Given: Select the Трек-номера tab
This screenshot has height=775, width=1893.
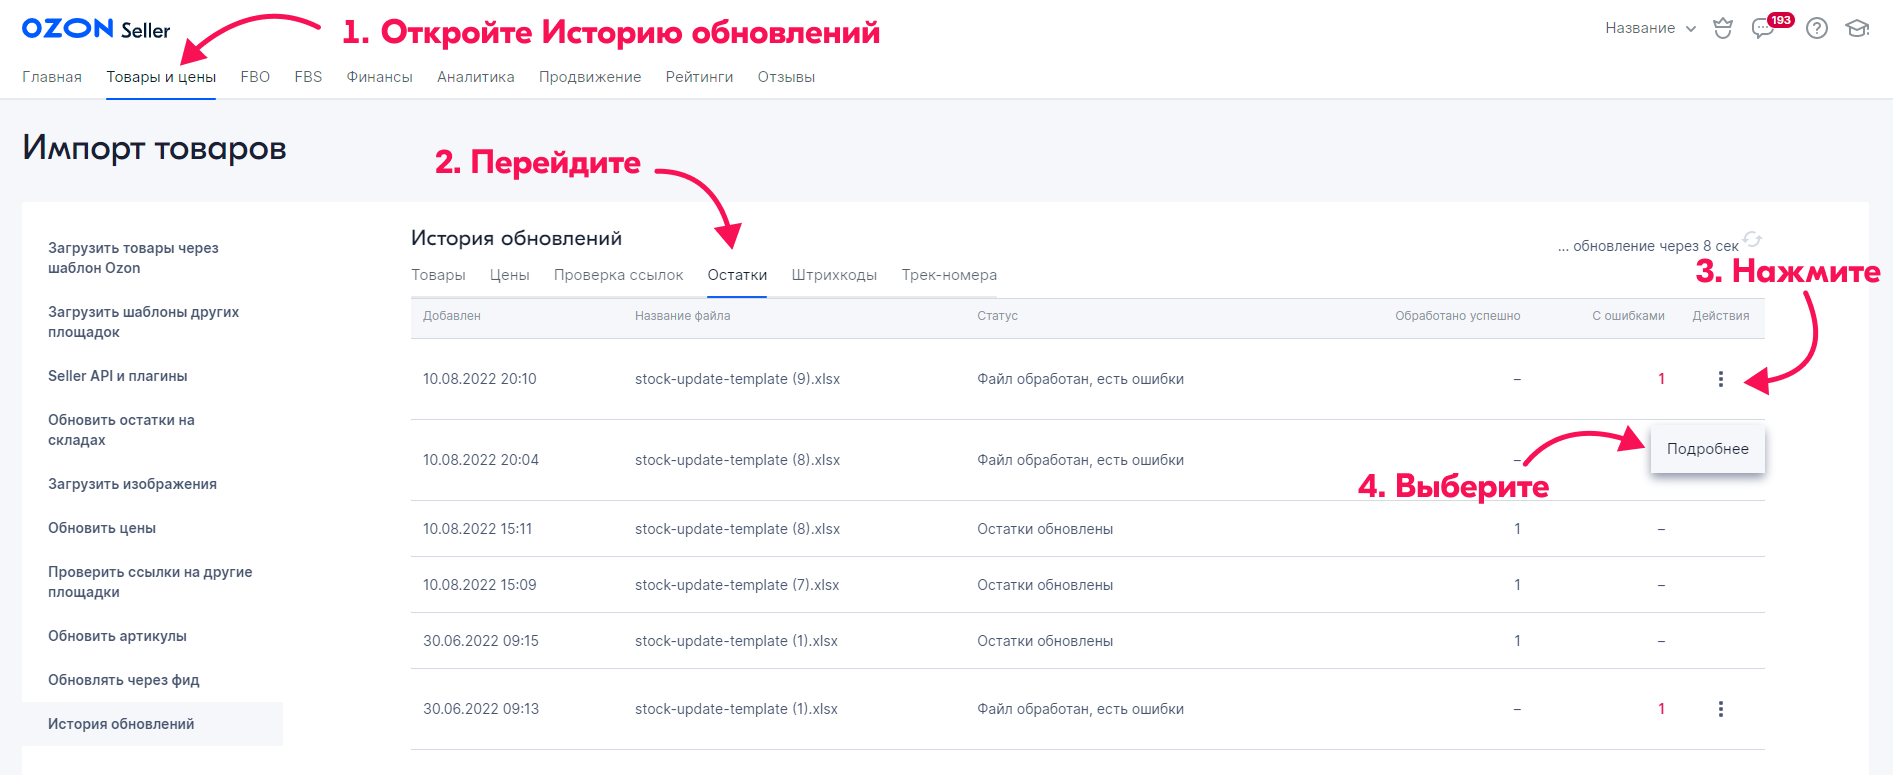Looking at the screenshot, I should [949, 275].
